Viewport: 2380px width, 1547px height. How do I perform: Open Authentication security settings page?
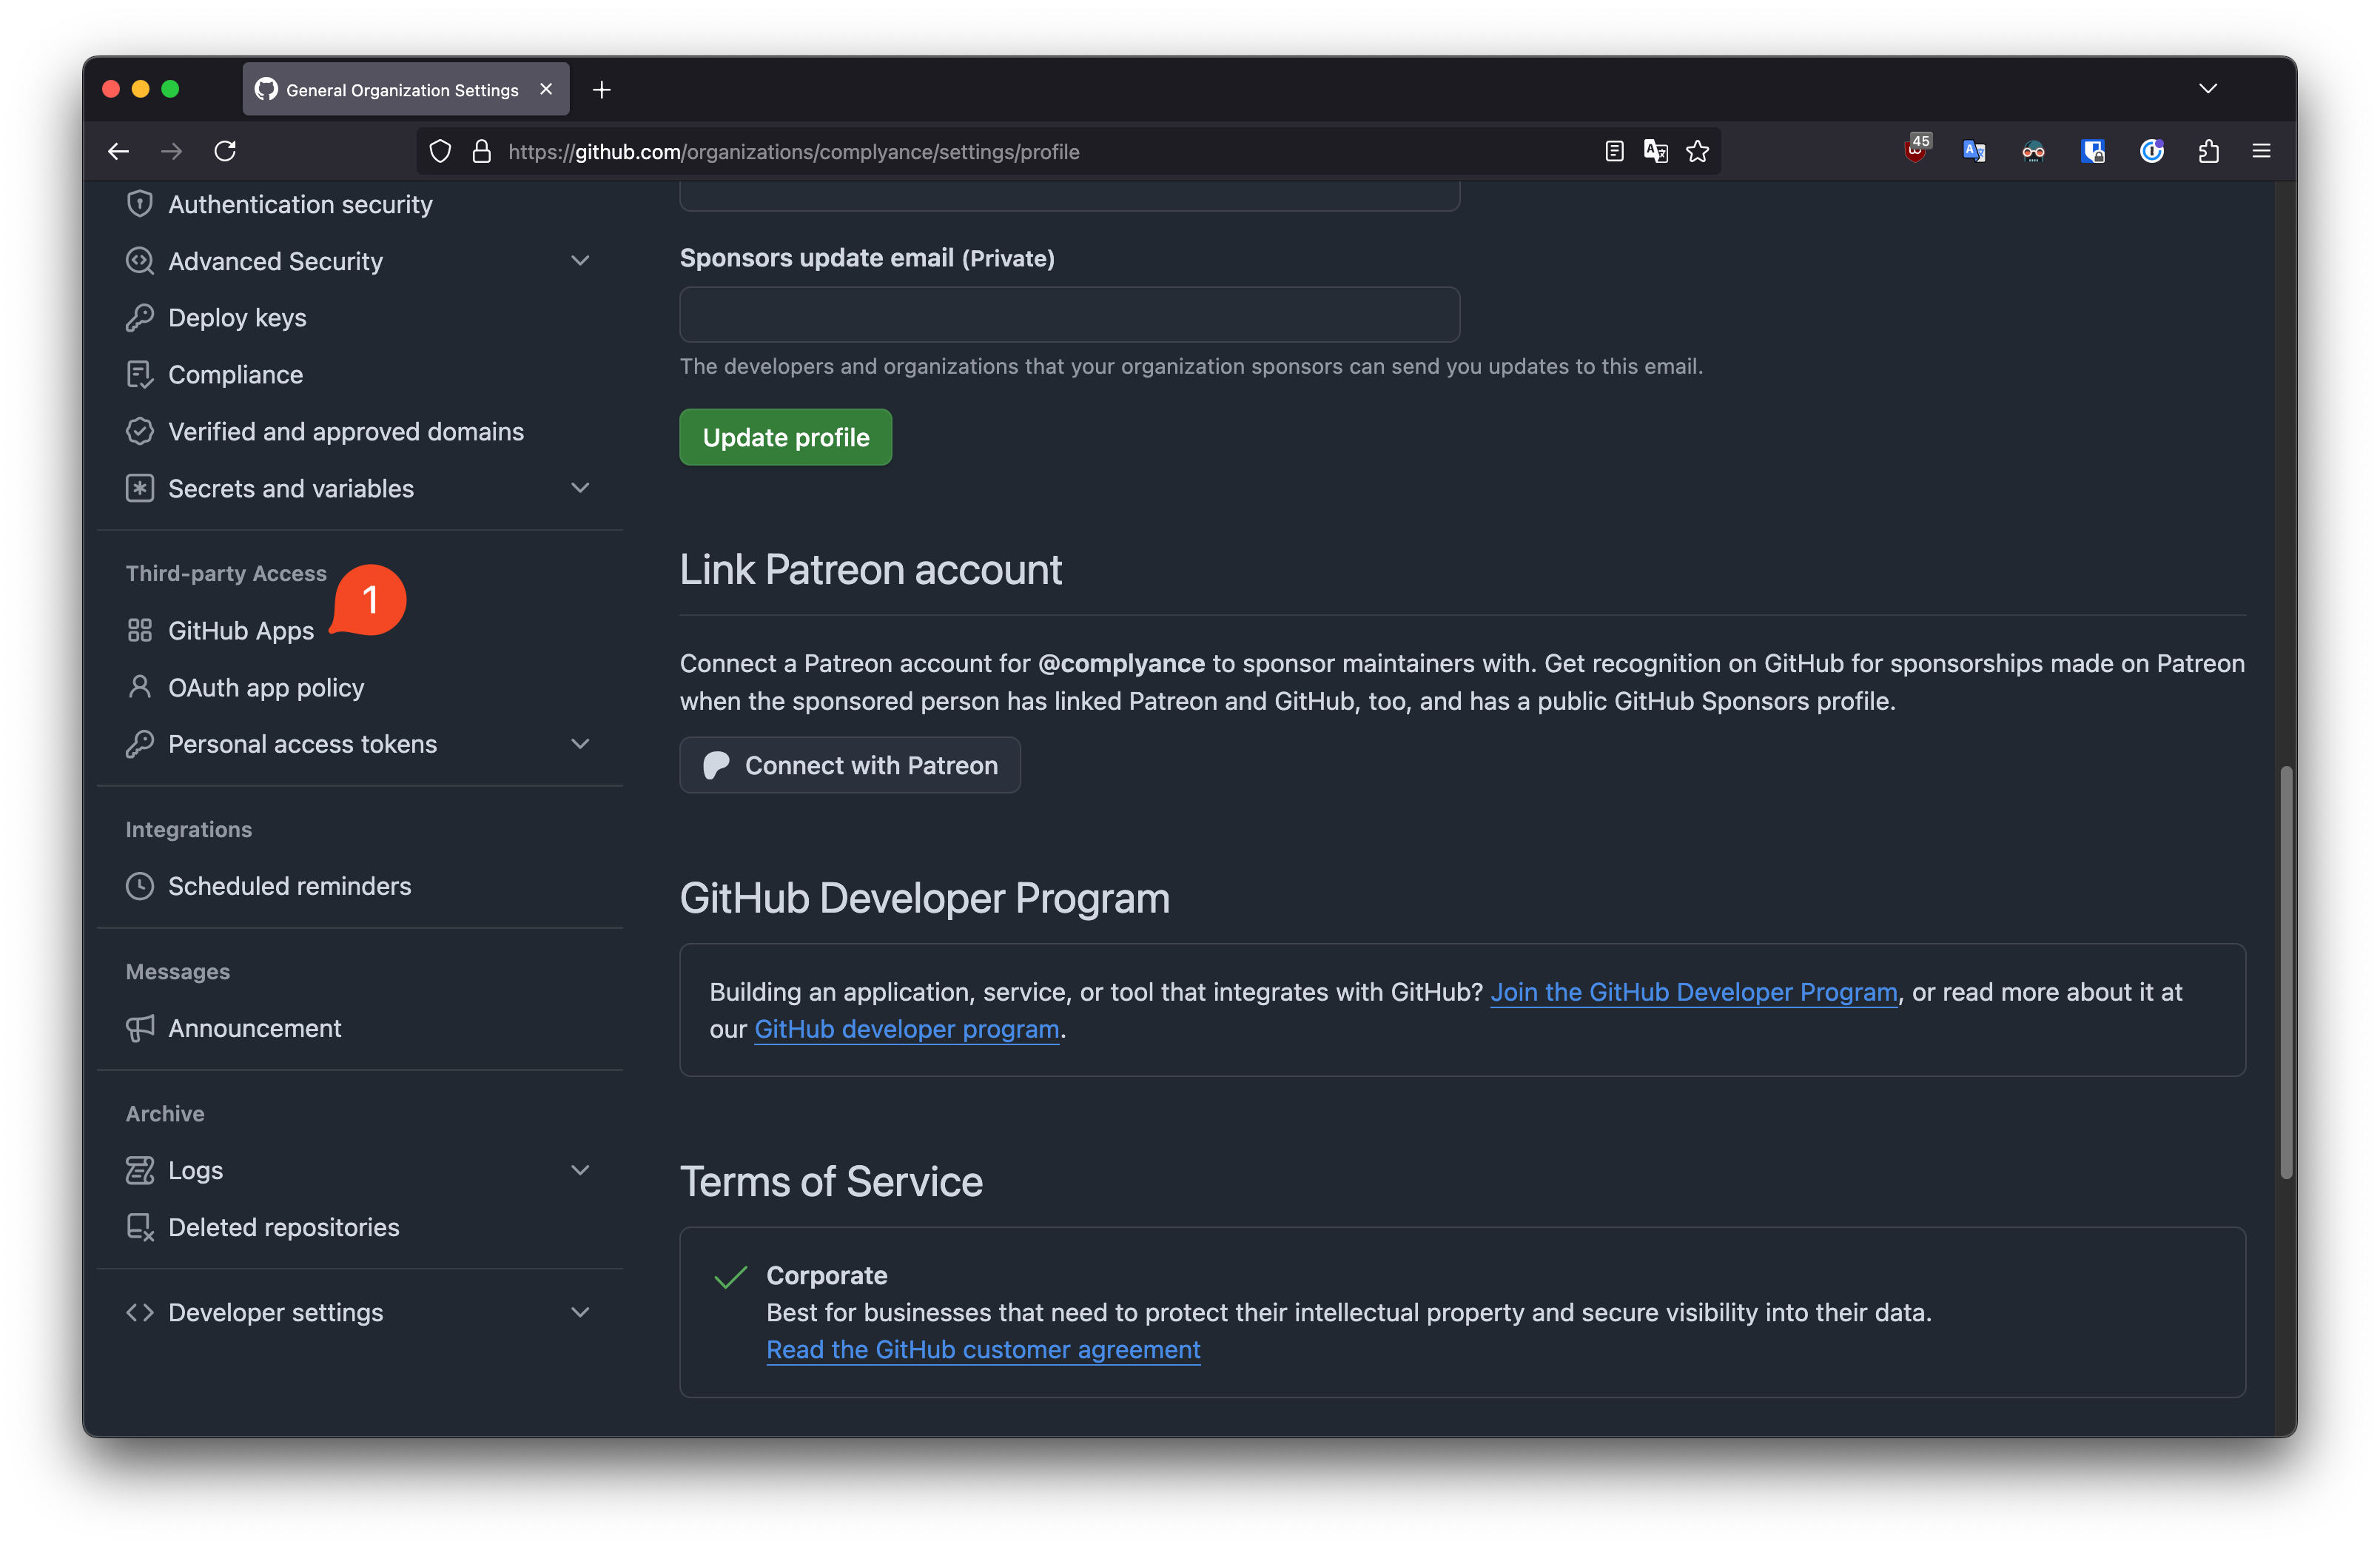pos(300,204)
